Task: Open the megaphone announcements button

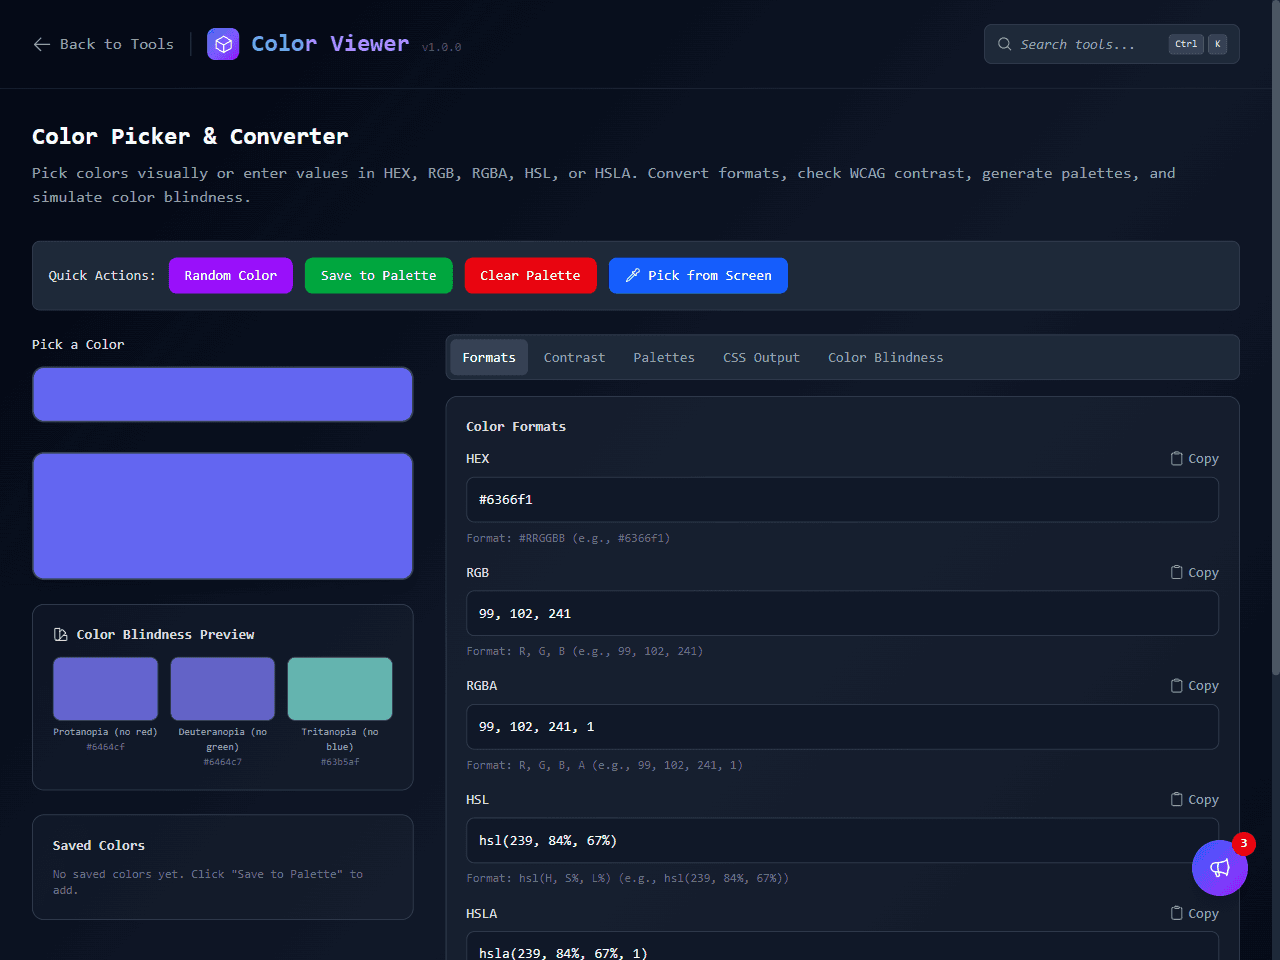Action: (1220, 868)
